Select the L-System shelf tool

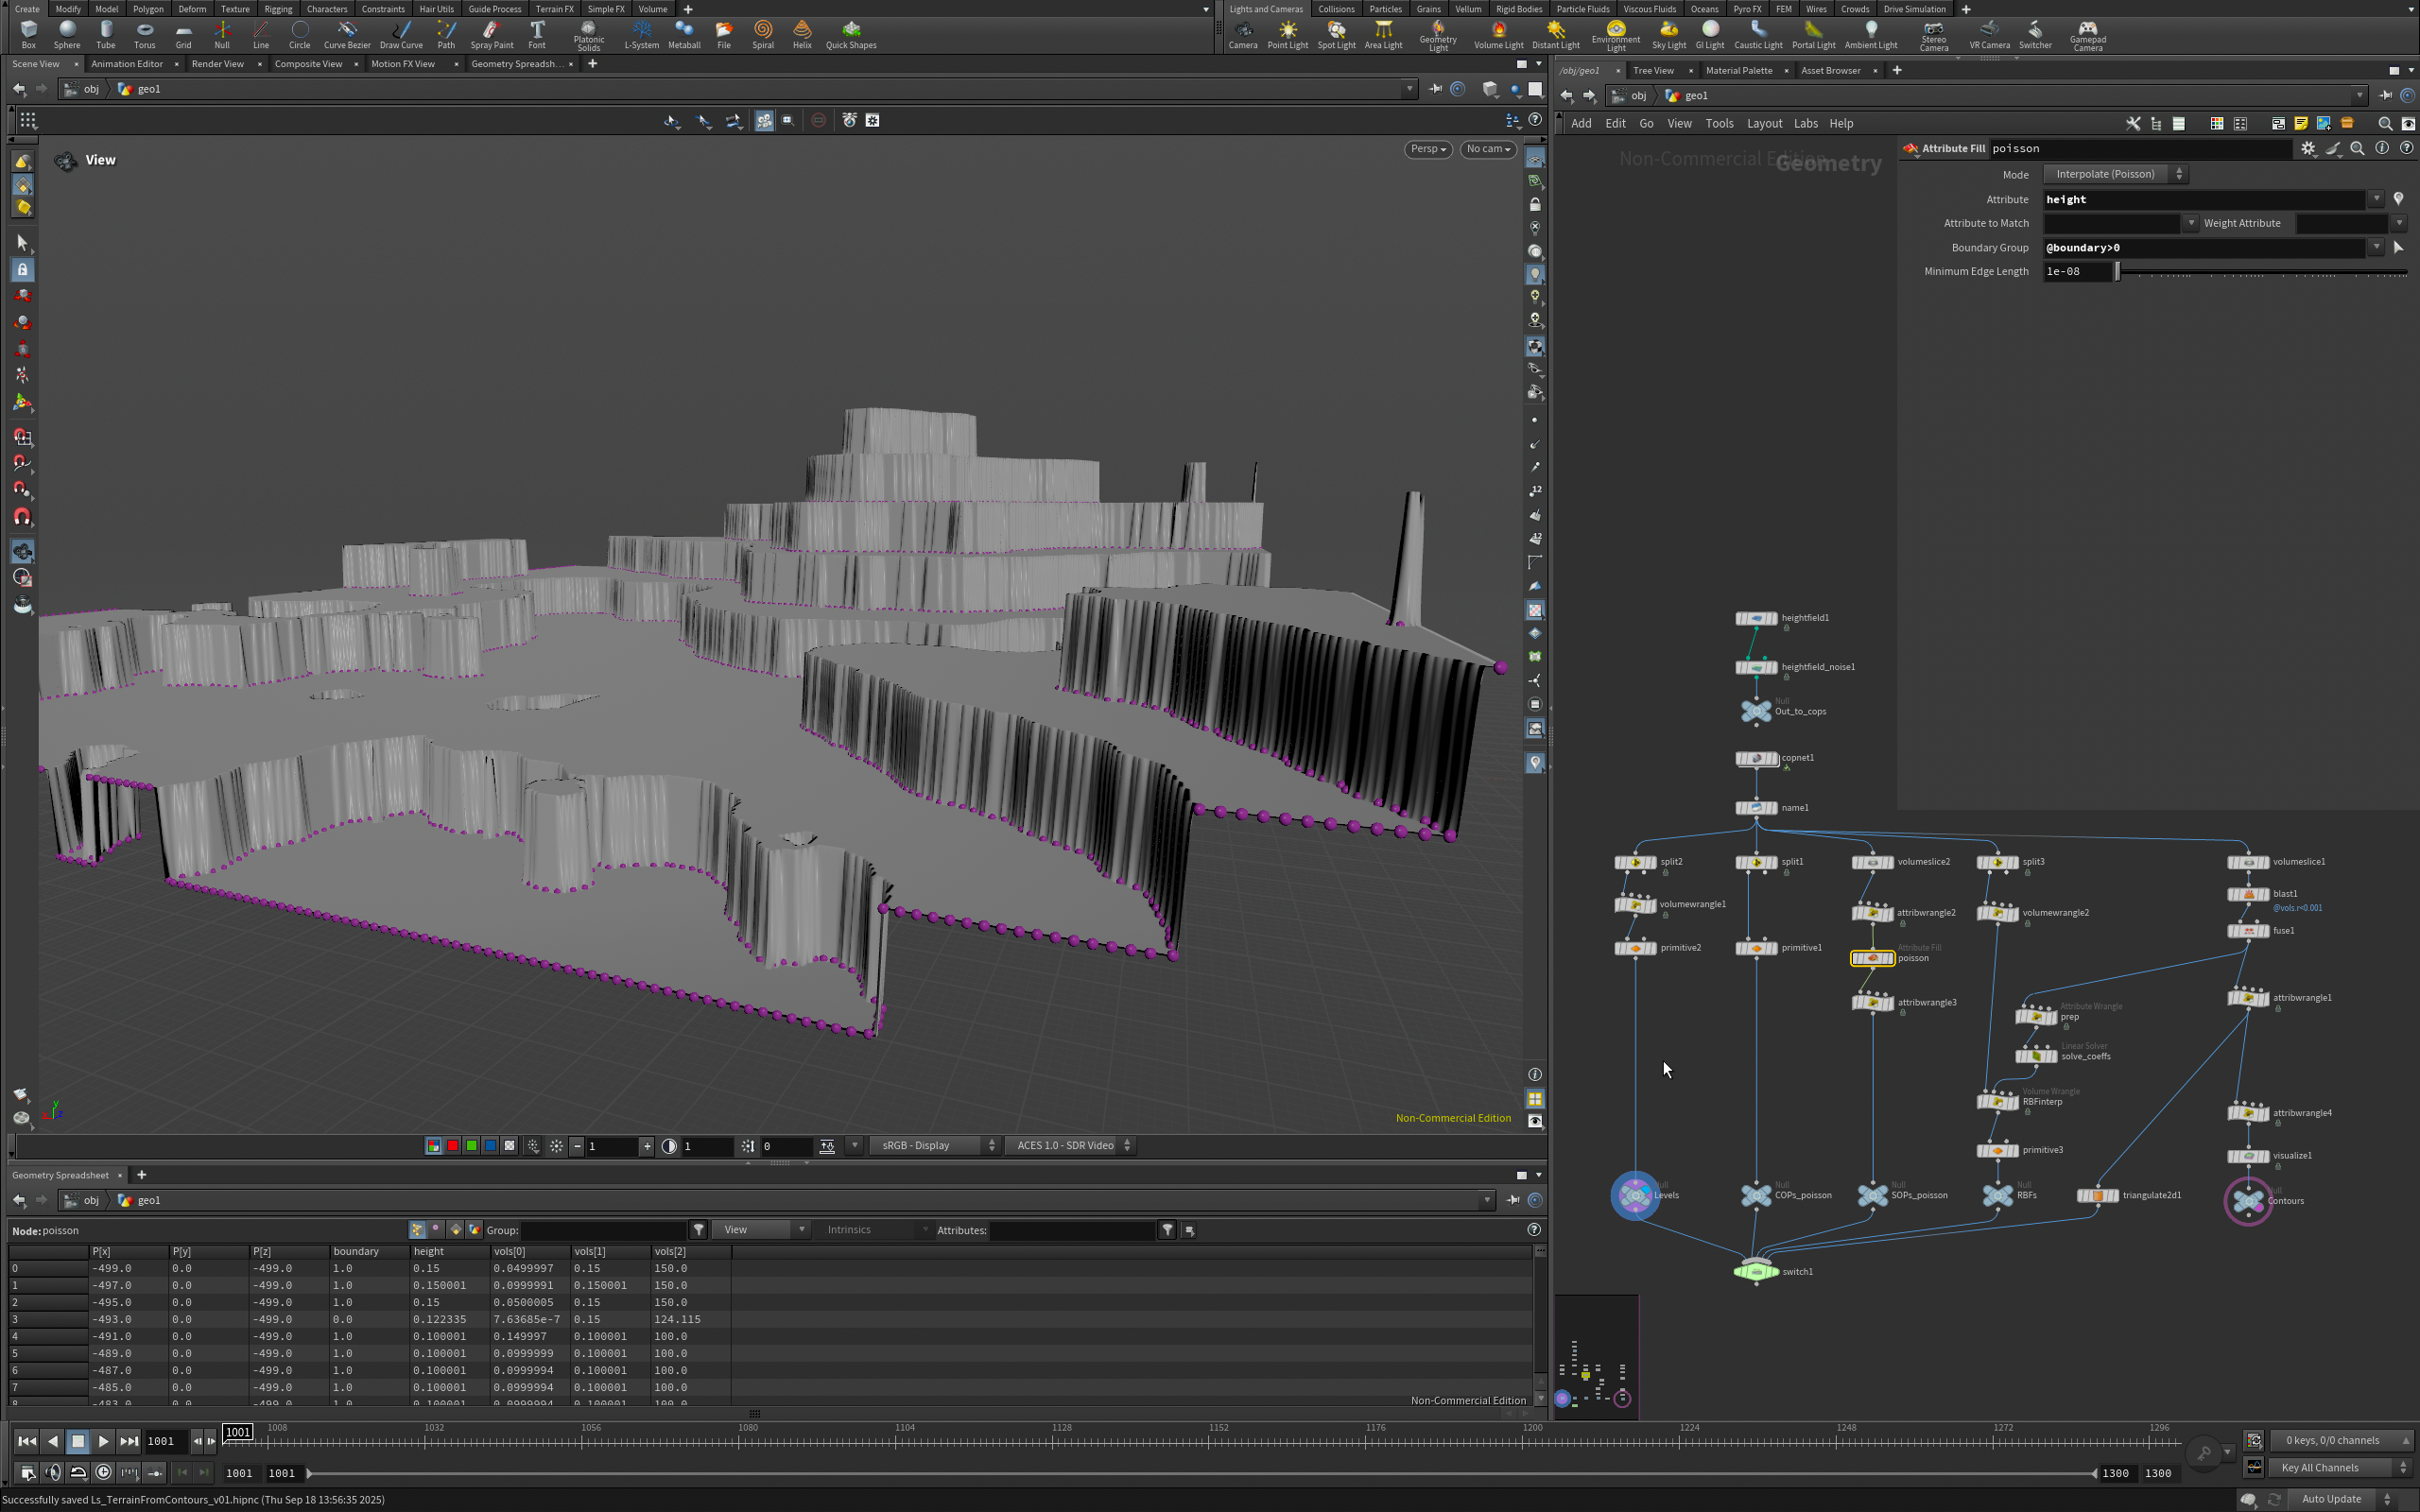coord(641,33)
